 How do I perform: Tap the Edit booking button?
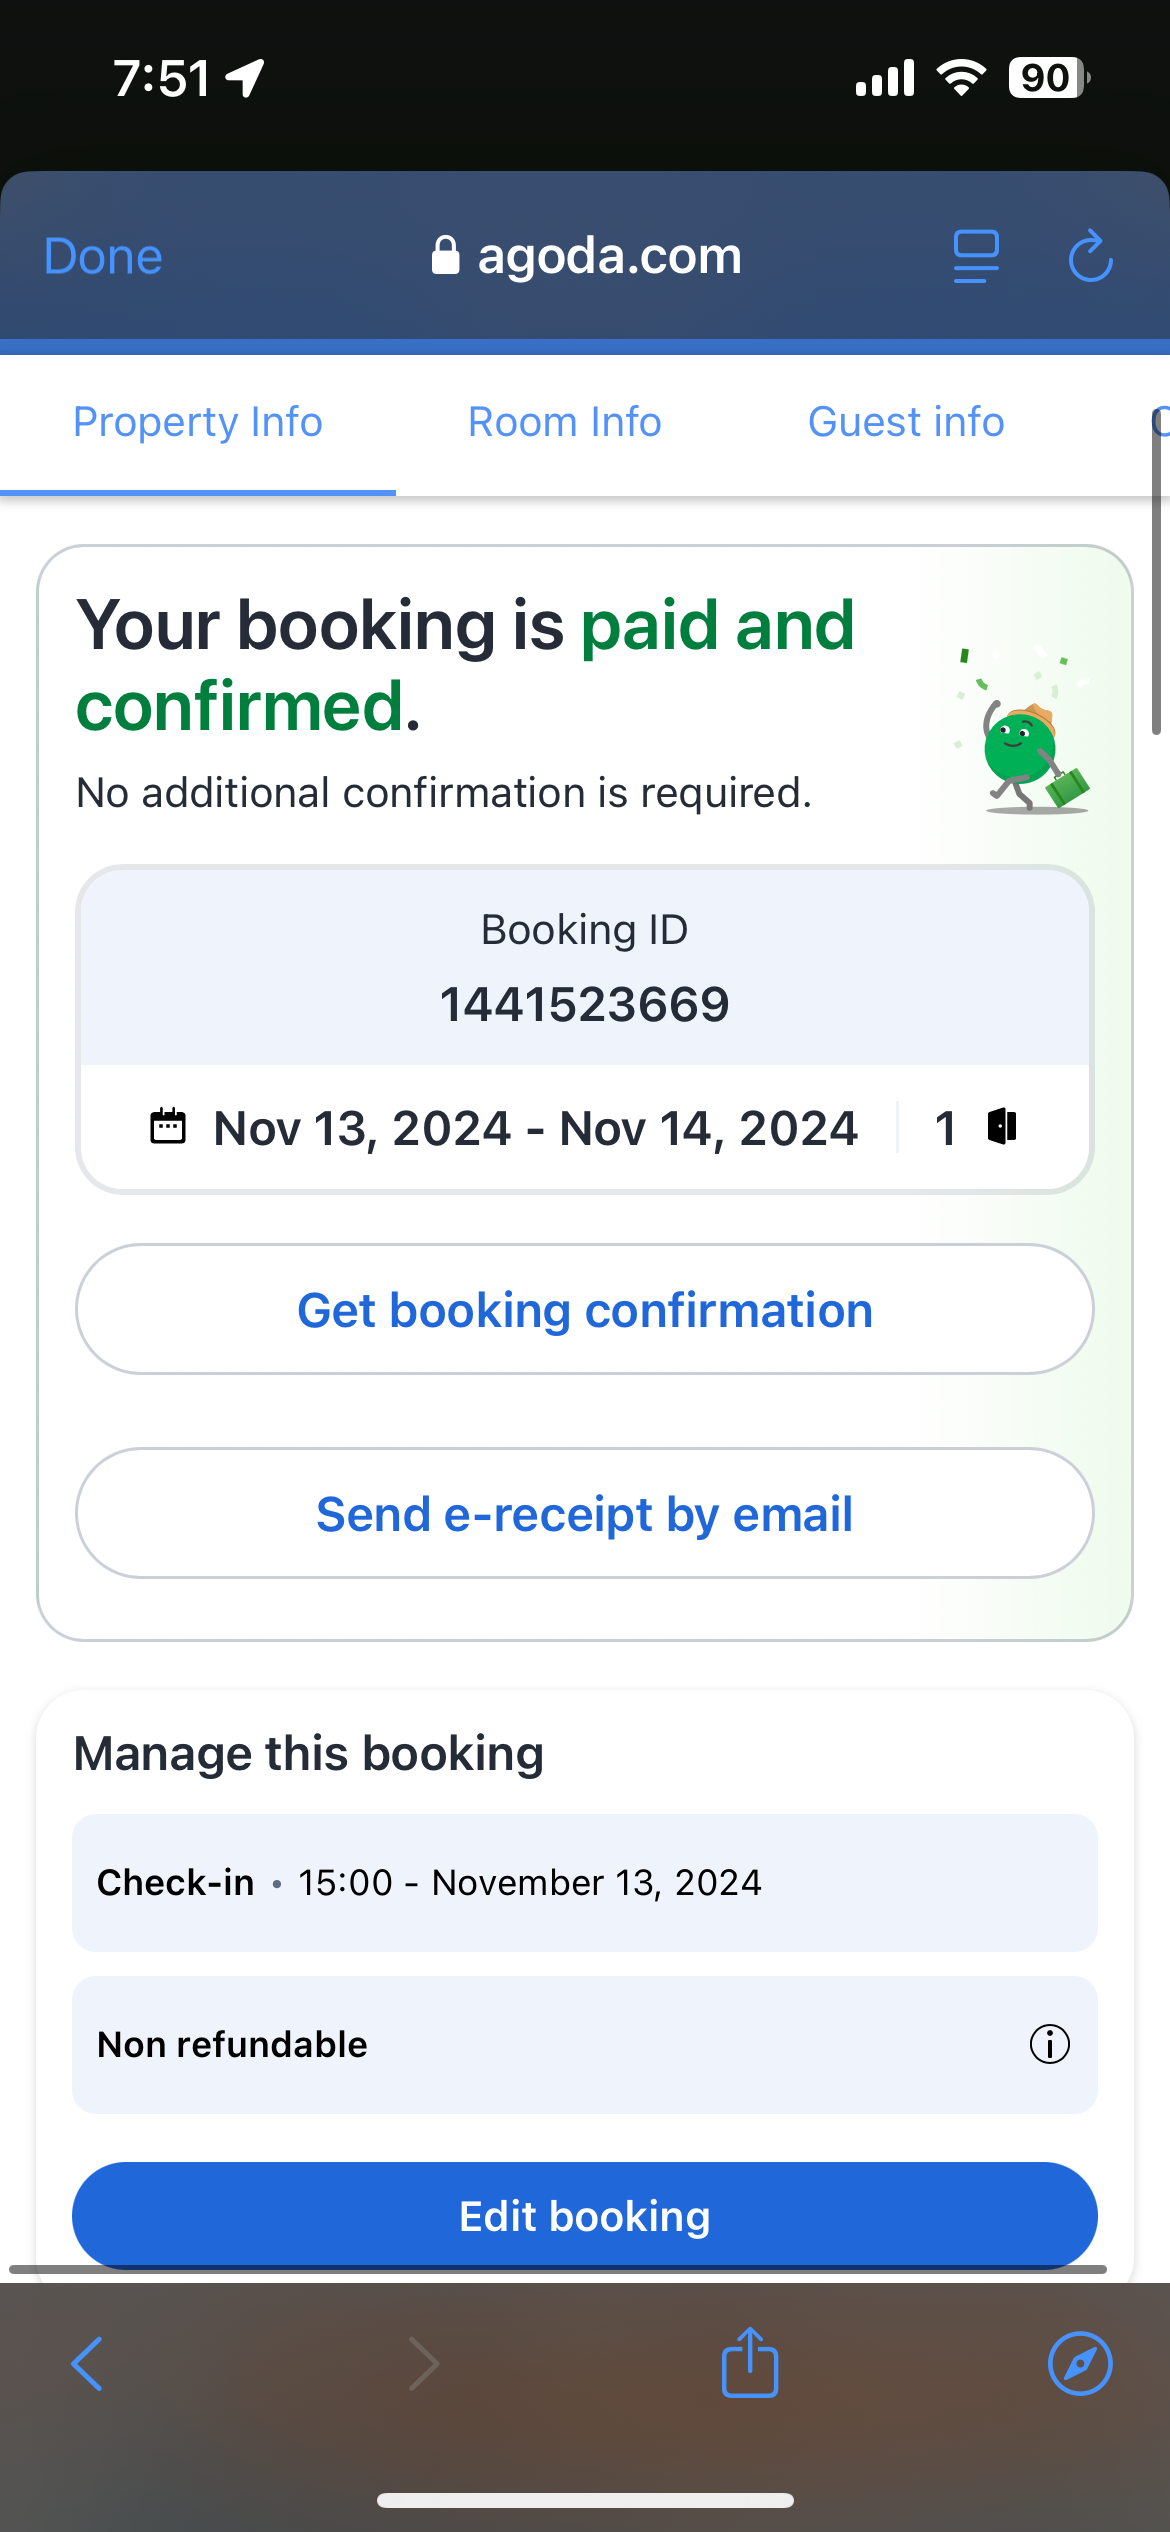585,2216
